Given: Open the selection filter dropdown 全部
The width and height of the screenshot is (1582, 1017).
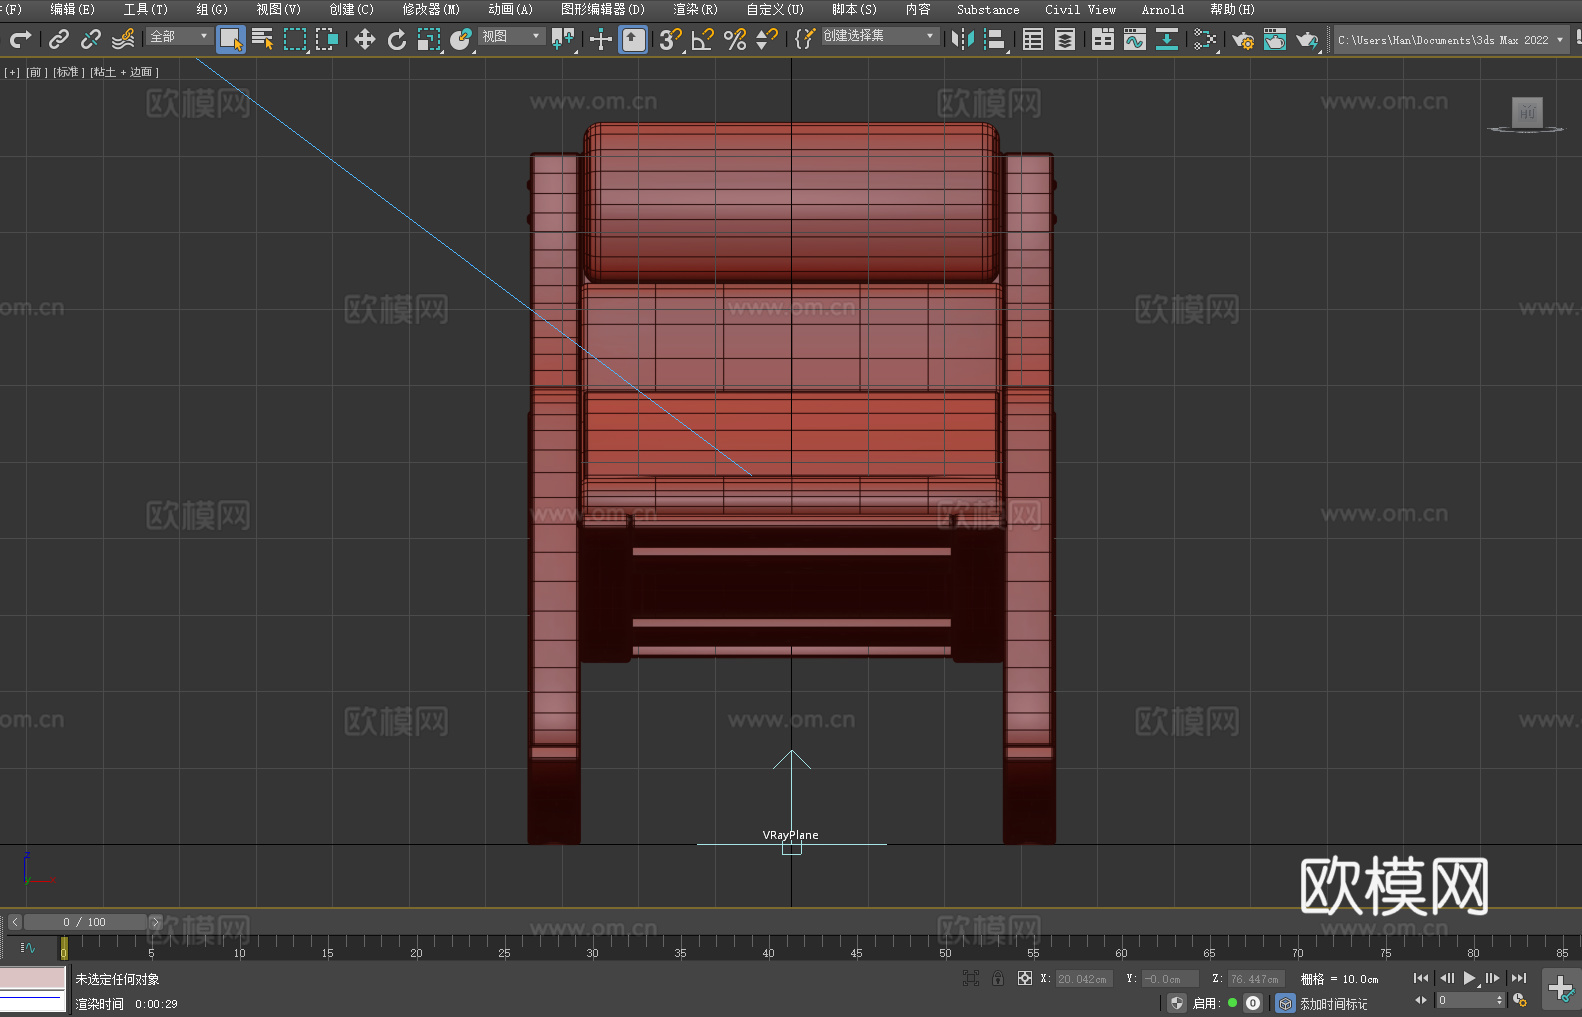Looking at the screenshot, I should [x=179, y=36].
